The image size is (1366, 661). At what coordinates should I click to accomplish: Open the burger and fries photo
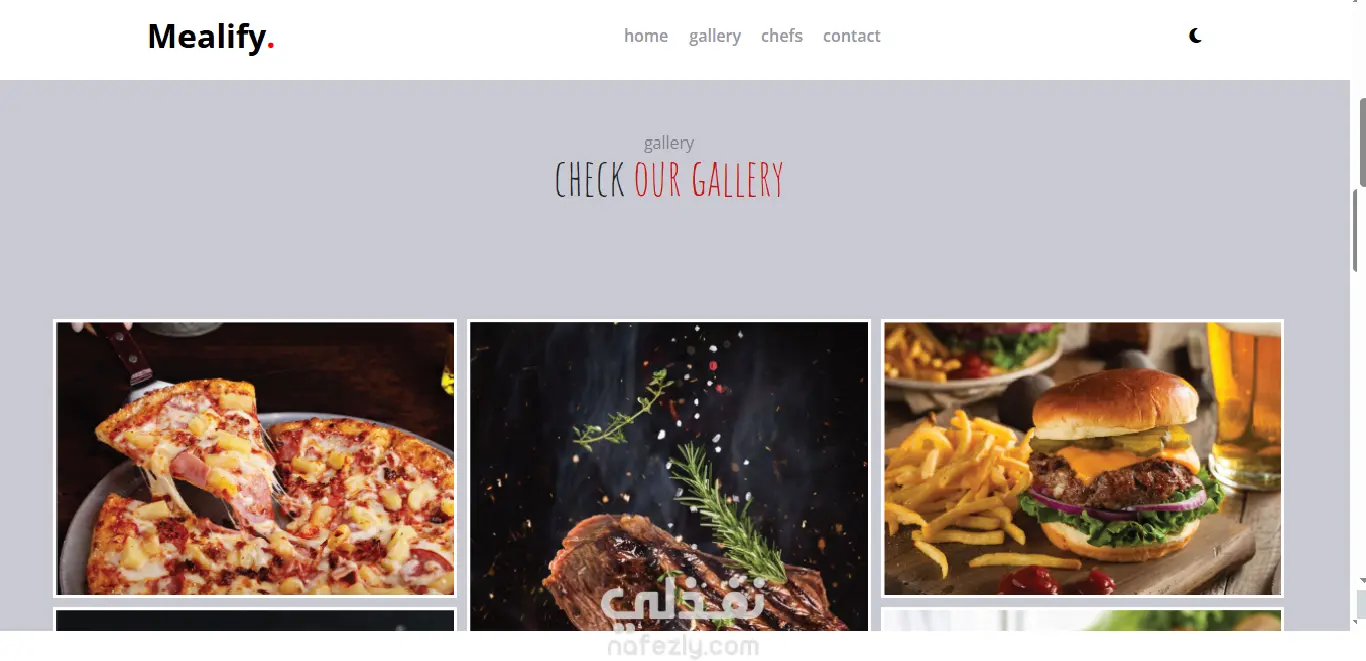(1082, 458)
